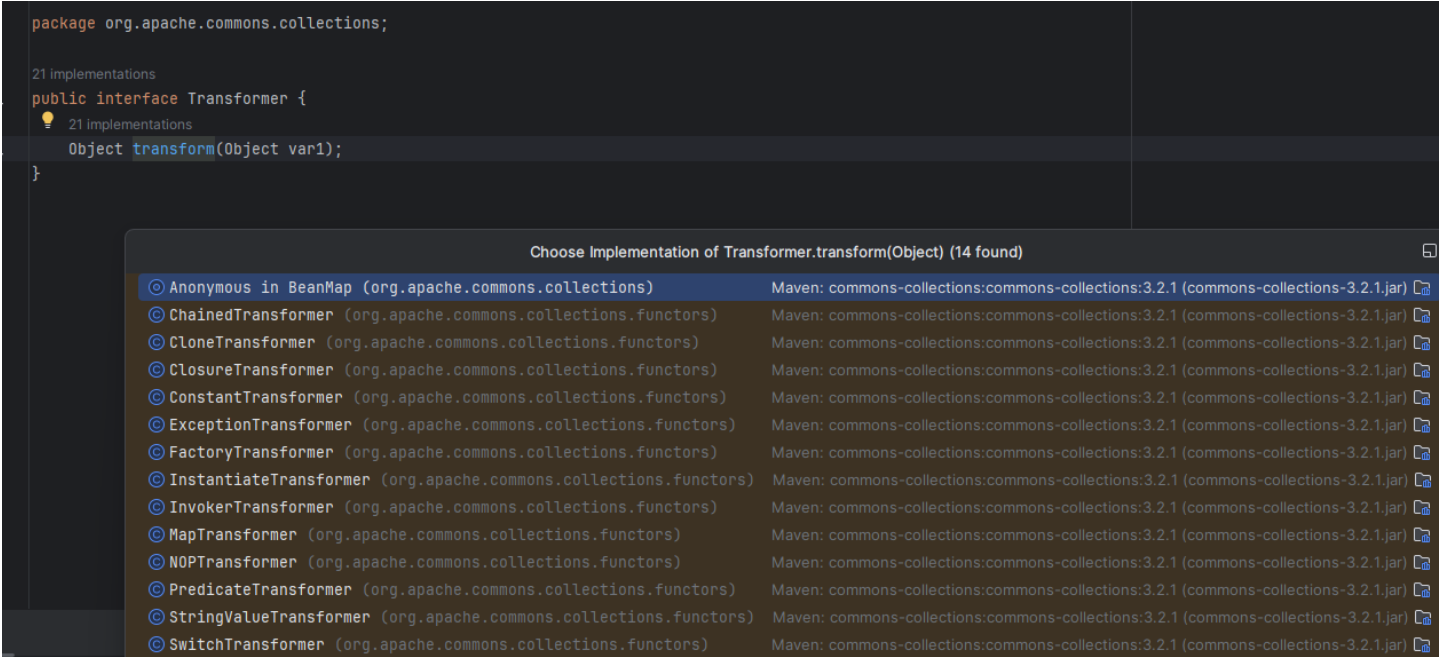This screenshot has height=657, width=1440.
Task: Click the class icon beside CloneTransformer
Action: coord(156,342)
